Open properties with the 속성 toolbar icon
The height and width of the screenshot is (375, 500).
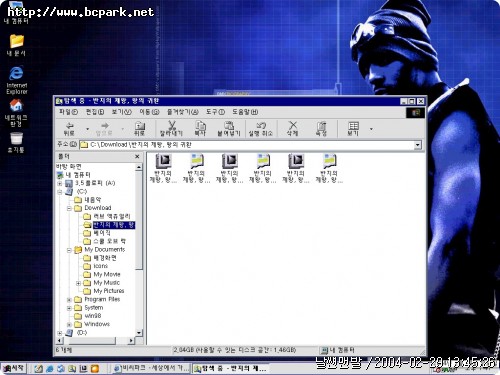pyautogui.click(x=321, y=129)
